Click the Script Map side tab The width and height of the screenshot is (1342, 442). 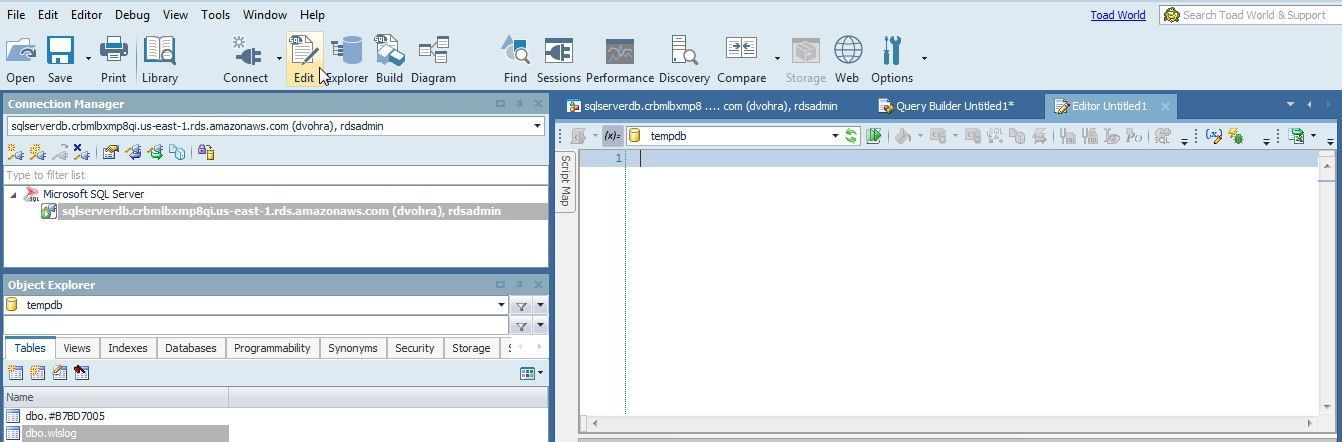pos(565,181)
